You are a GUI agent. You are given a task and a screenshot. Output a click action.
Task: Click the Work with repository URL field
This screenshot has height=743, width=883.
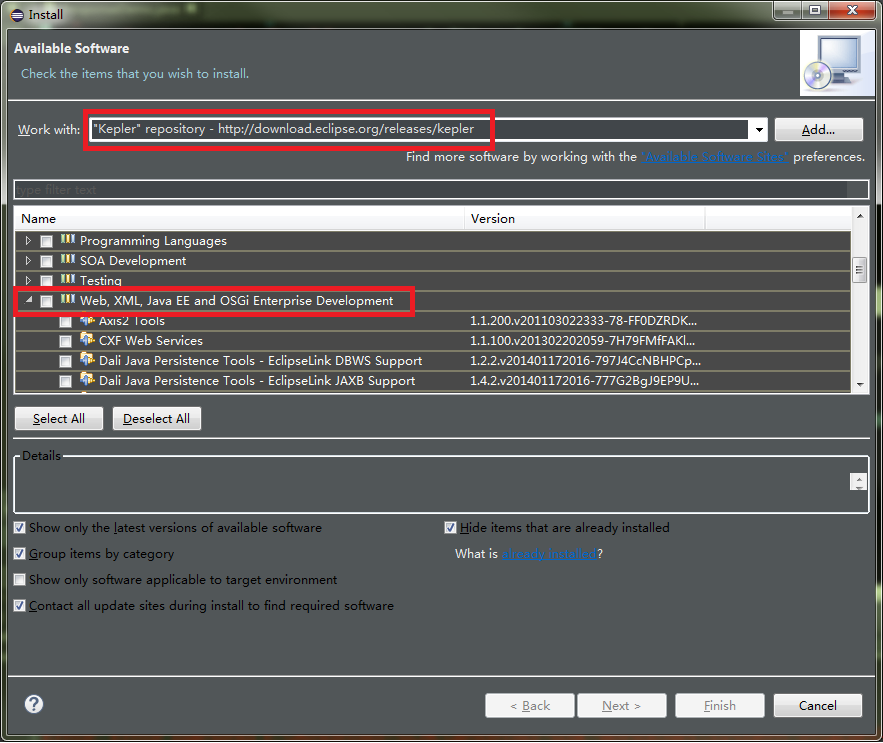tap(420, 130)
